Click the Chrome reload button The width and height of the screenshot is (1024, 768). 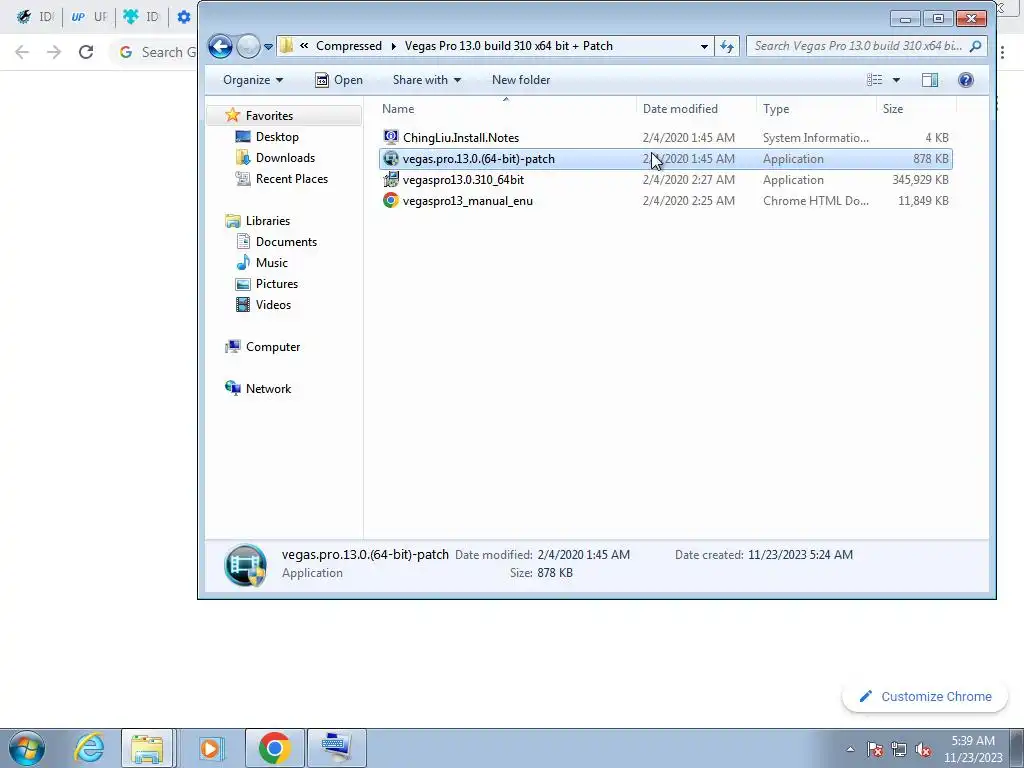[86, 52]
